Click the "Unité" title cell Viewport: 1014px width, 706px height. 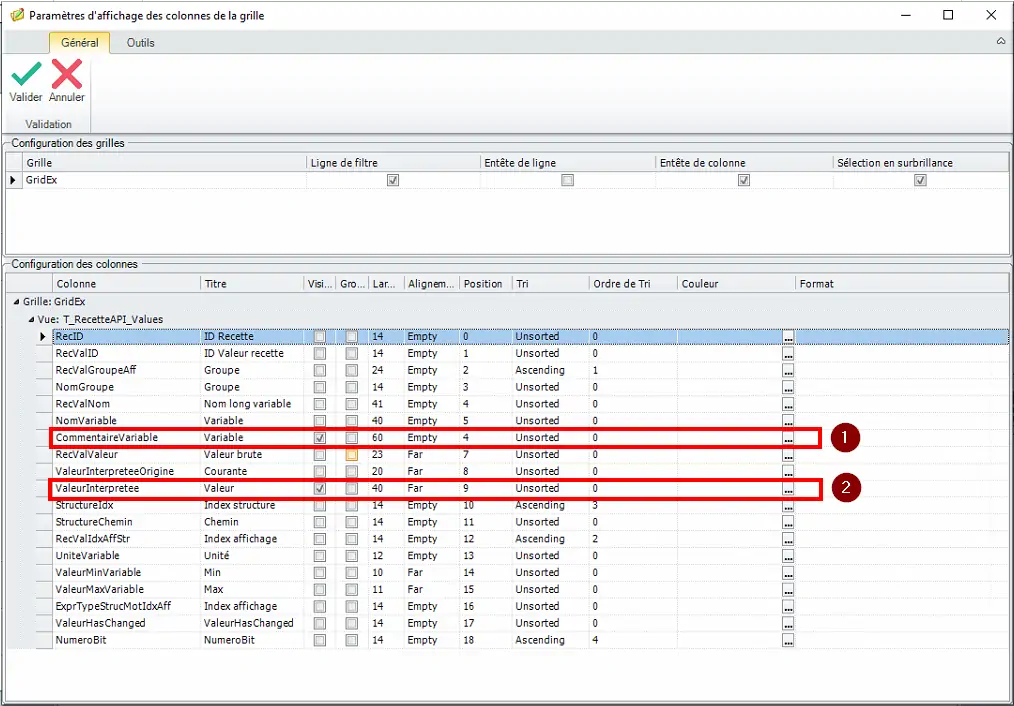(x=252, y=555)
